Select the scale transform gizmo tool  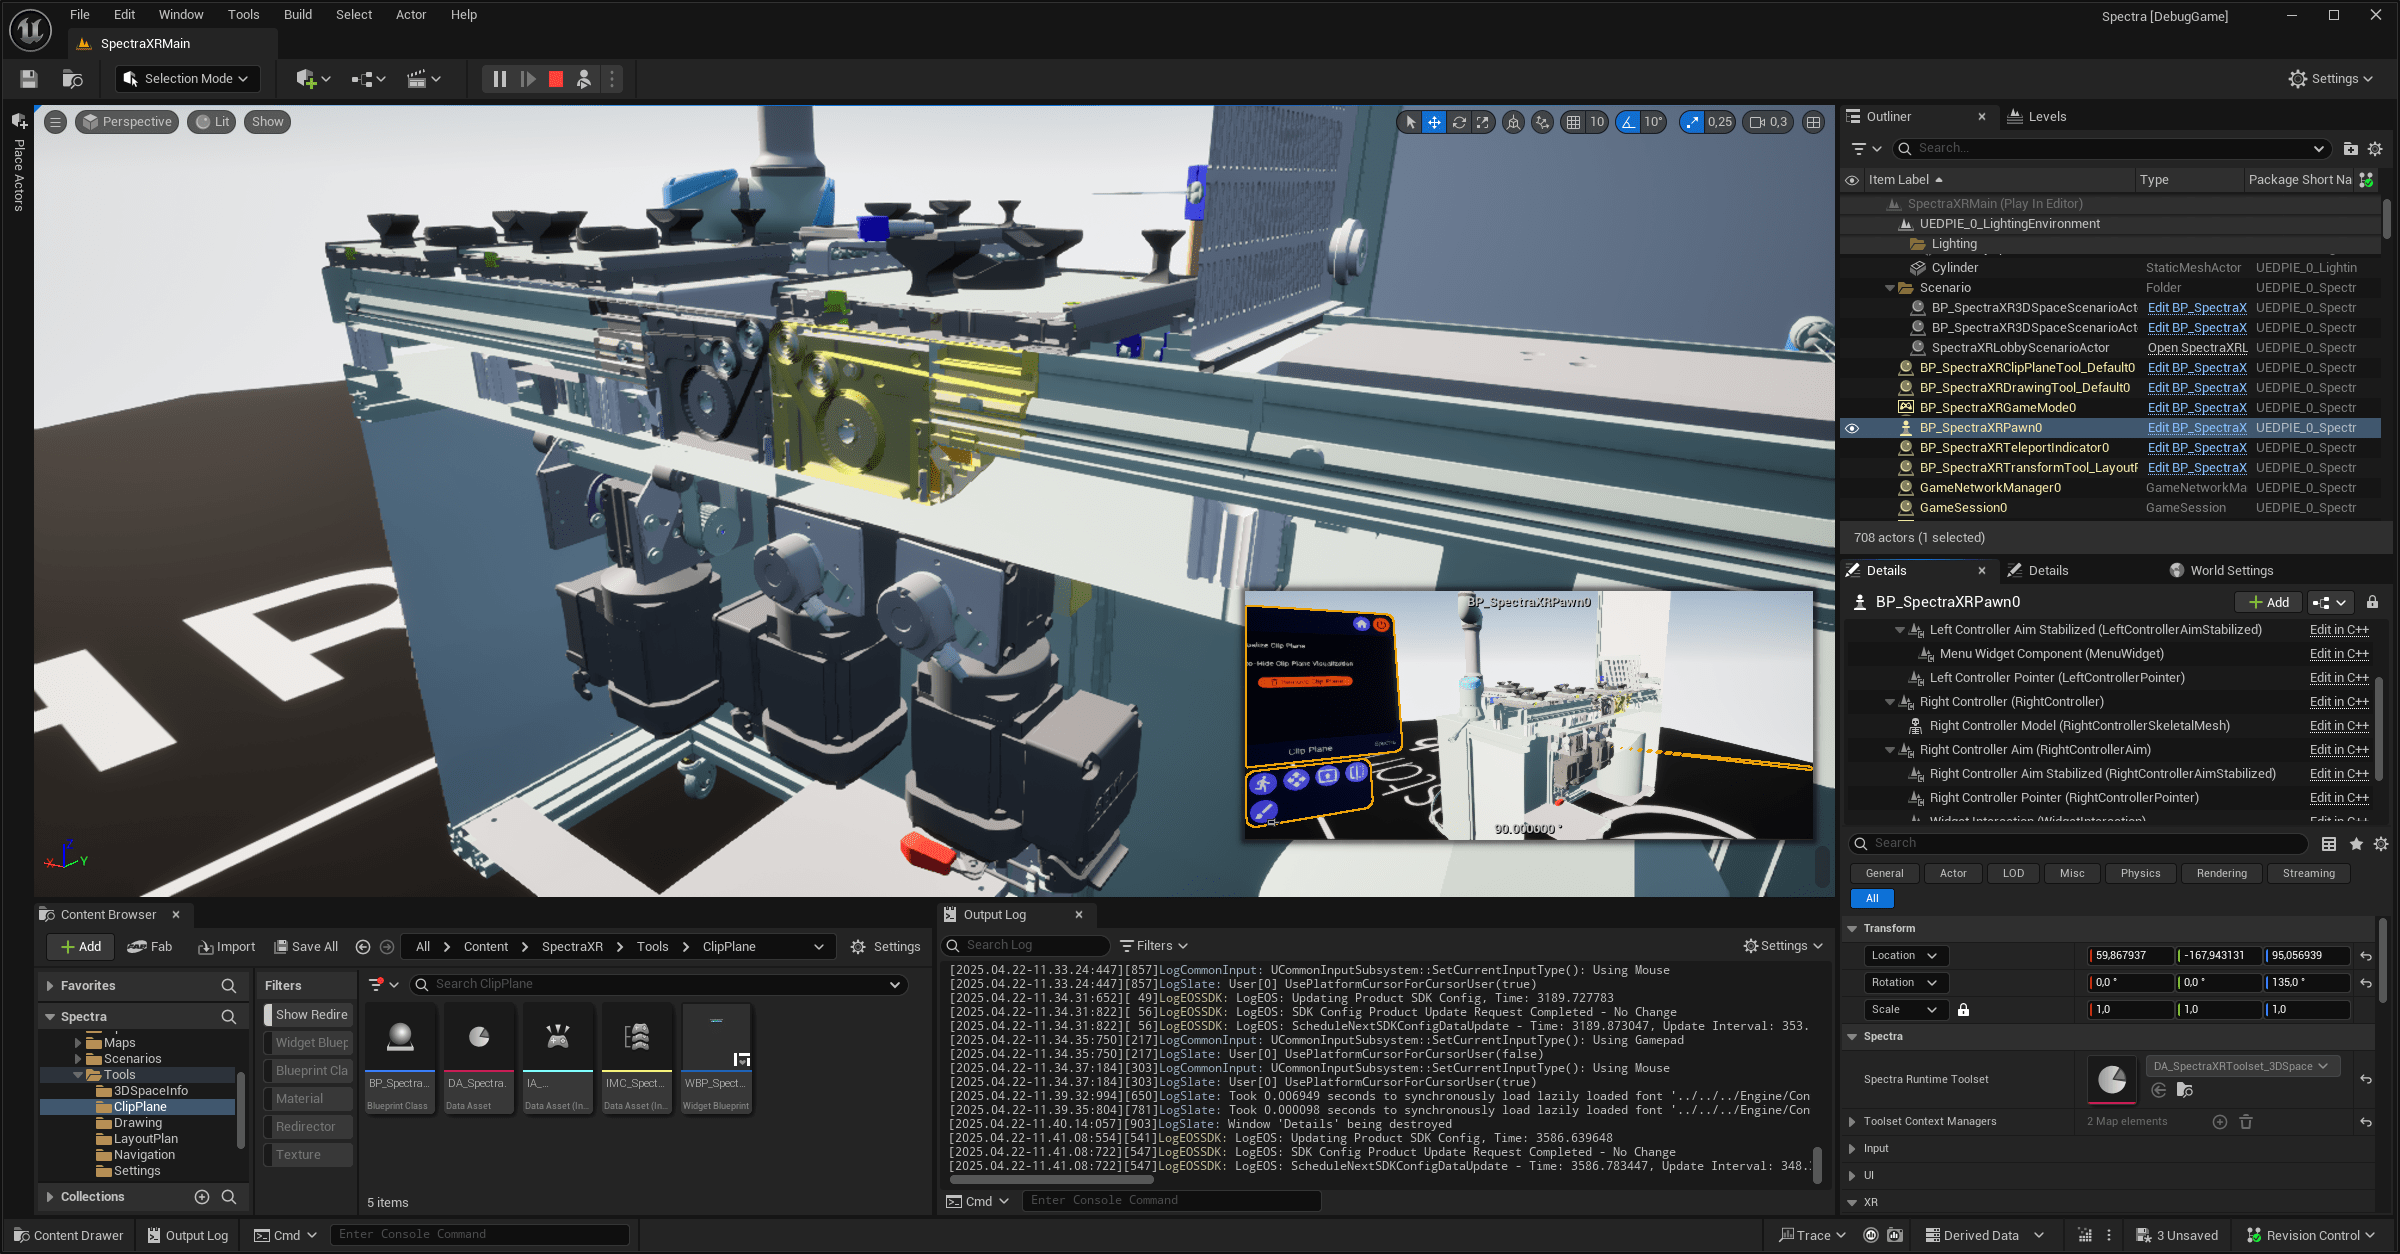click(x=1483, y=122)
